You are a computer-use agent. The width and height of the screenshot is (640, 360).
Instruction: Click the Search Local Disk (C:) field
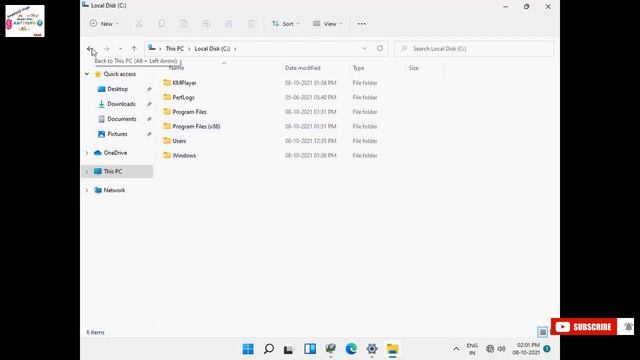pyautogui.click(x=474, y=49)
